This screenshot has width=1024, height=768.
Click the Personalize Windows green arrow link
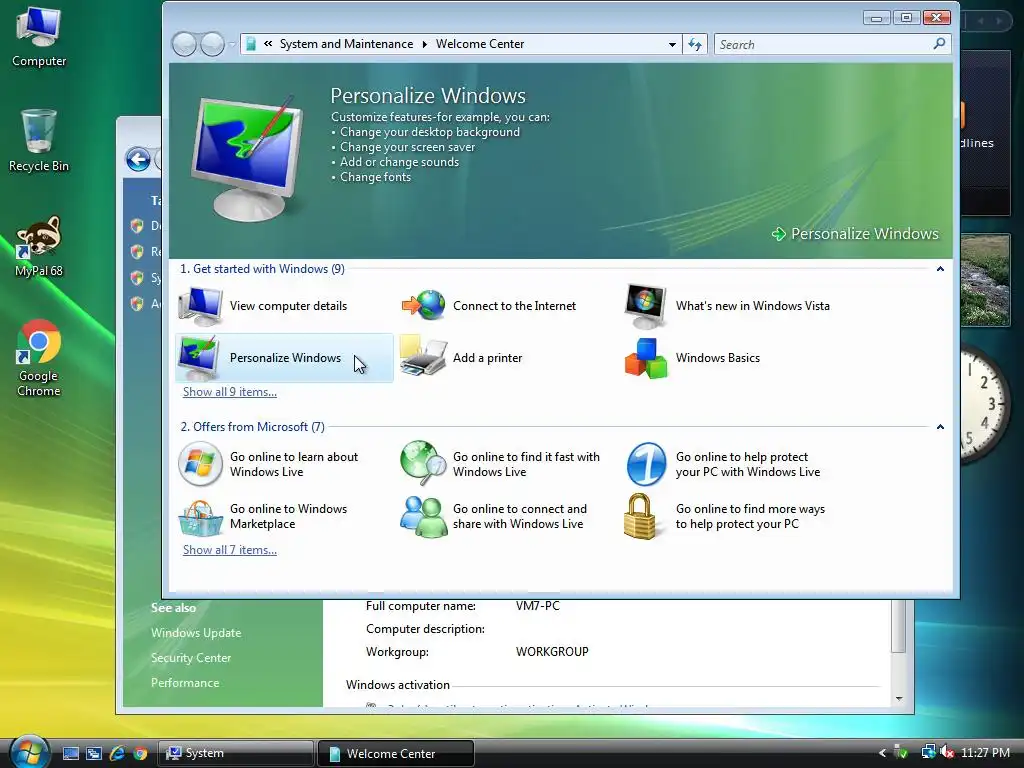click(855, 234)
